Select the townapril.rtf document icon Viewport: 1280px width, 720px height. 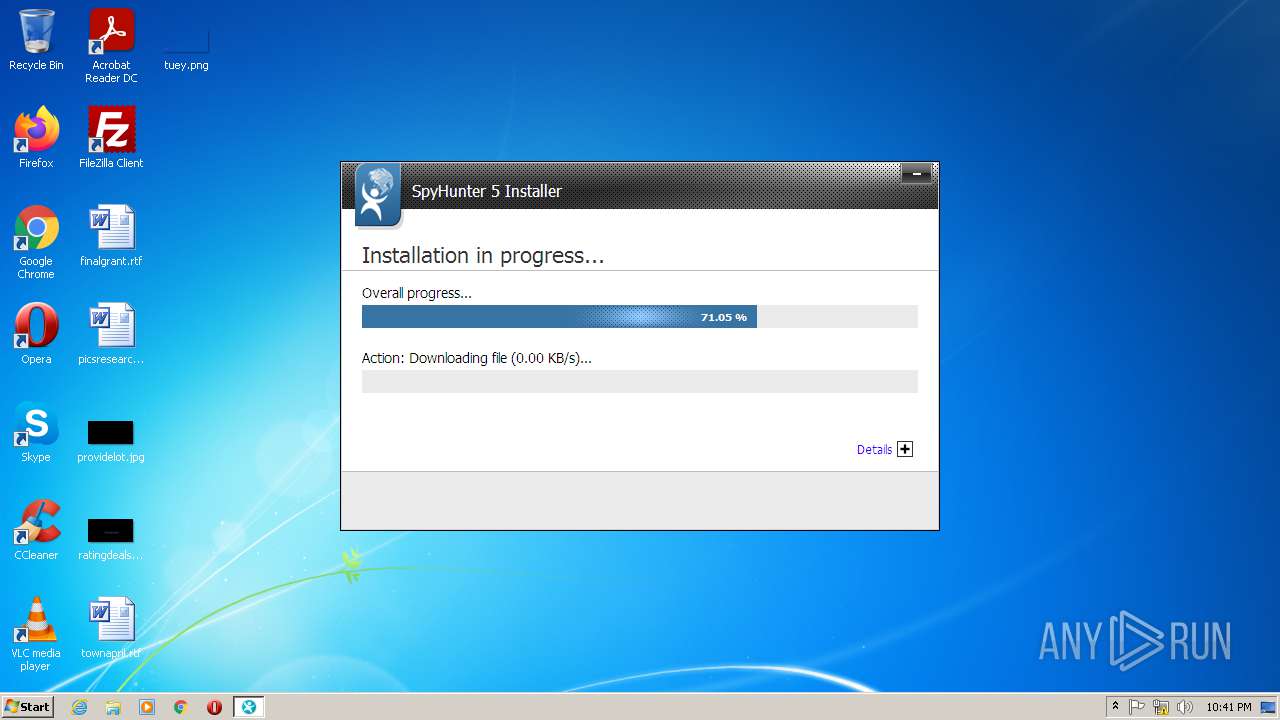point(111,628)
